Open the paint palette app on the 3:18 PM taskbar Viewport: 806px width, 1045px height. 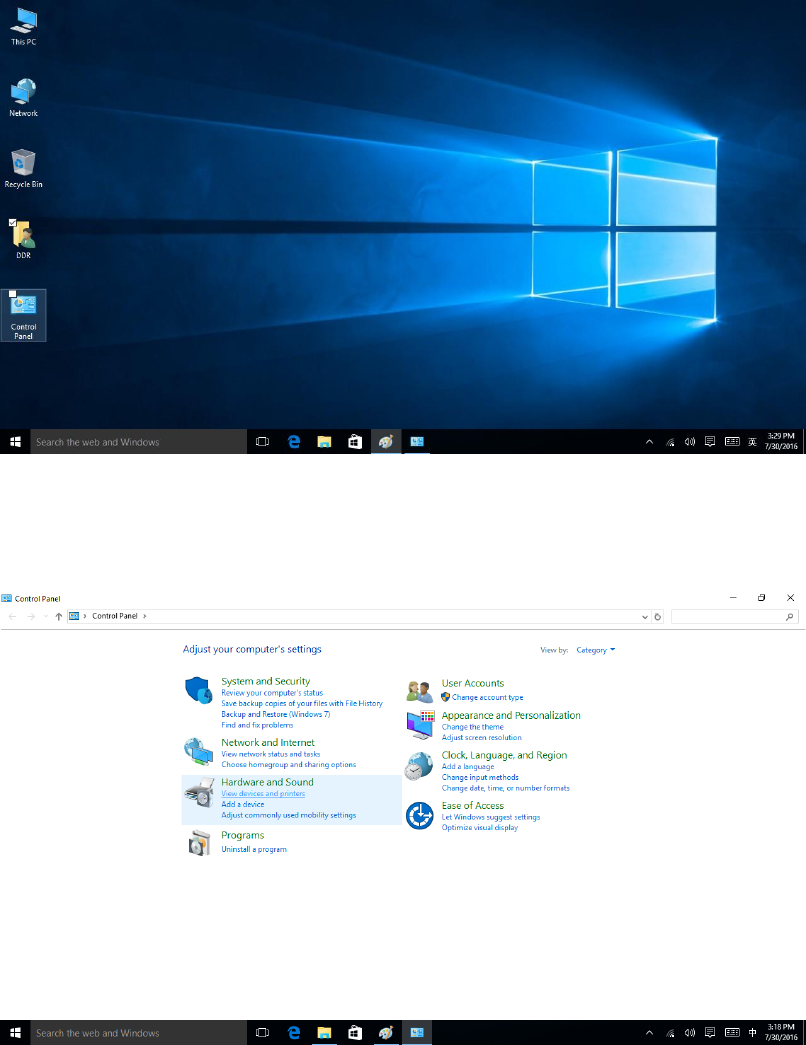pyautogui.click(x=385, y=1032)
